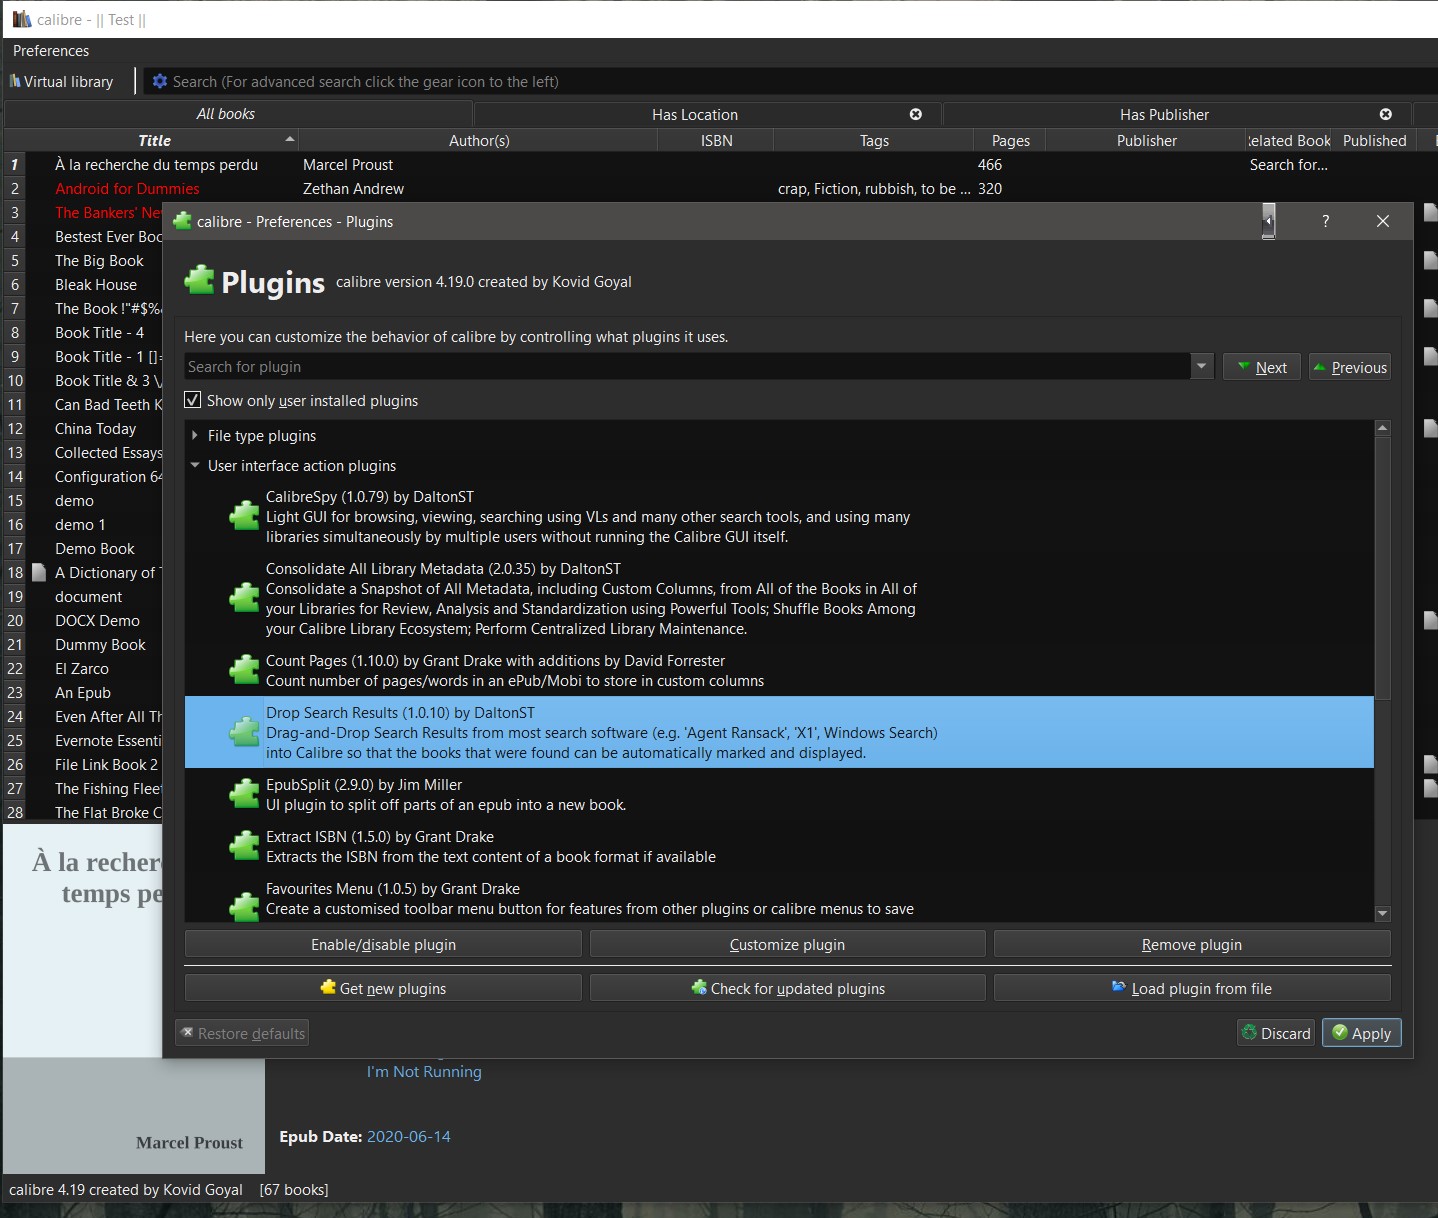Screen dimensions: 1438x1218
Task: Click the Previous search button
Action: [1350, 367]
